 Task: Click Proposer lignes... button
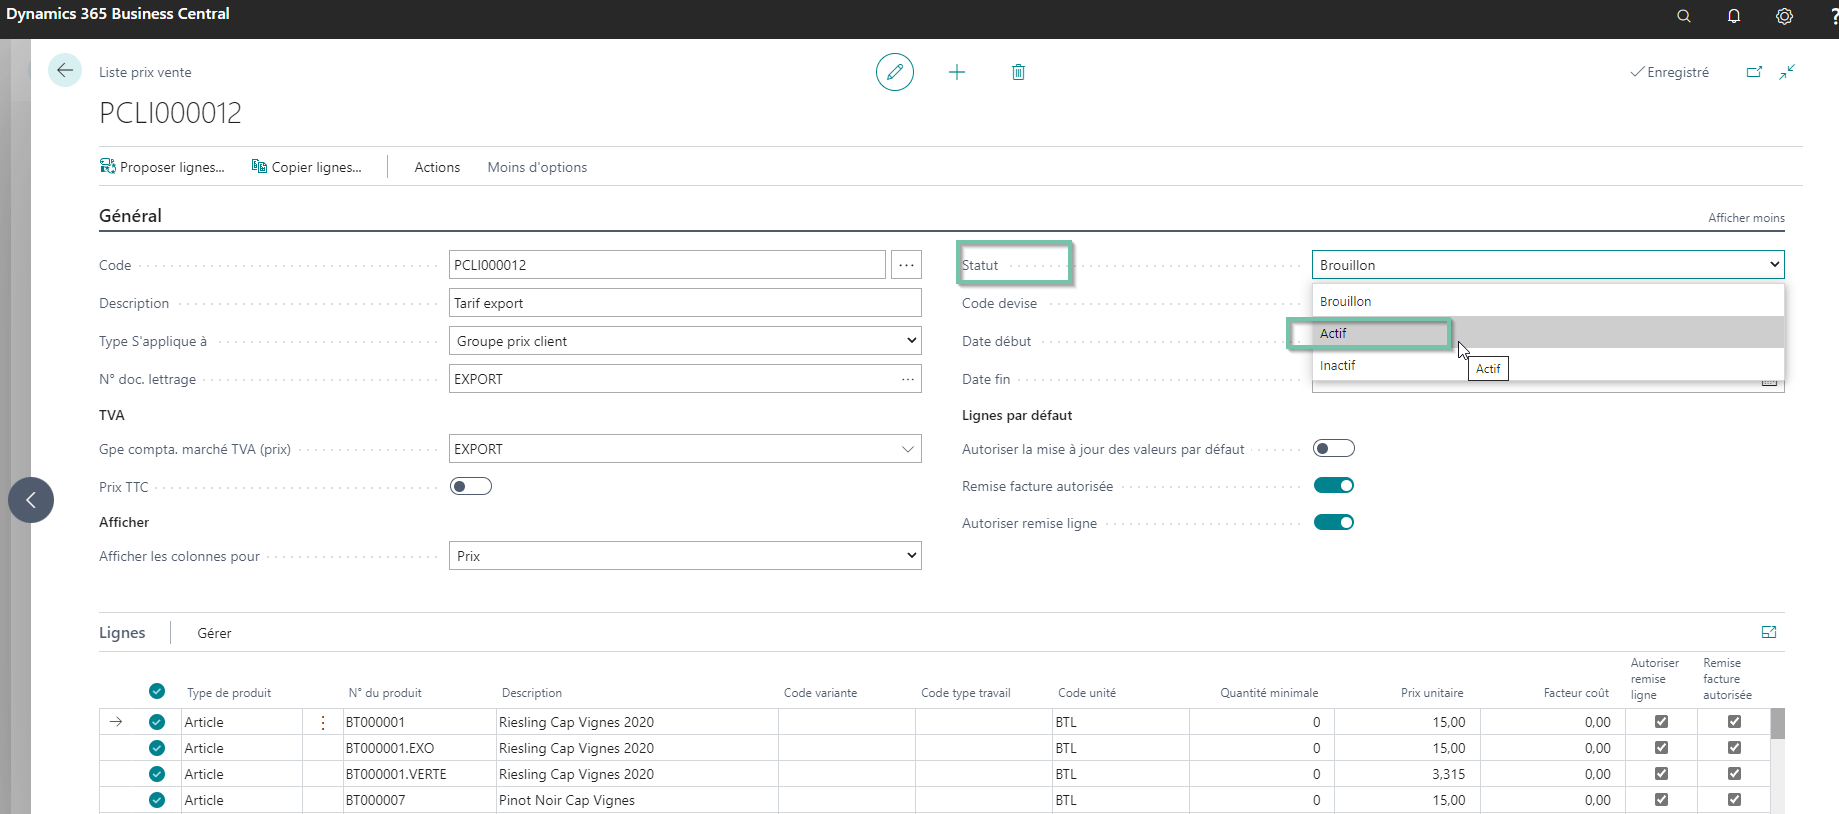point(162,167)
